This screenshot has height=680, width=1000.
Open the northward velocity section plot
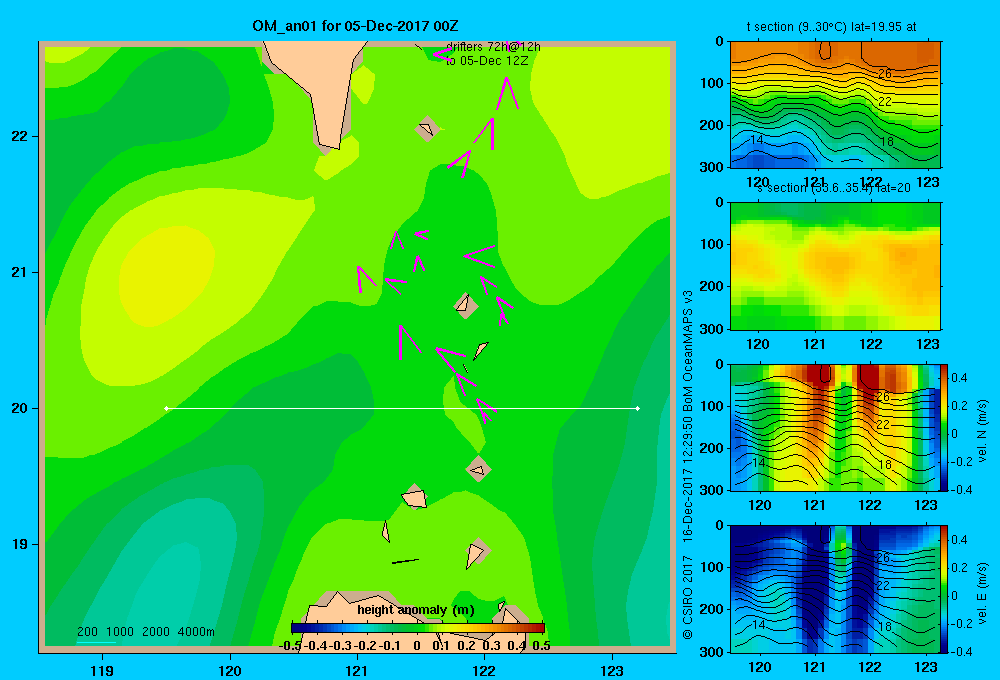tap(835, 427)
